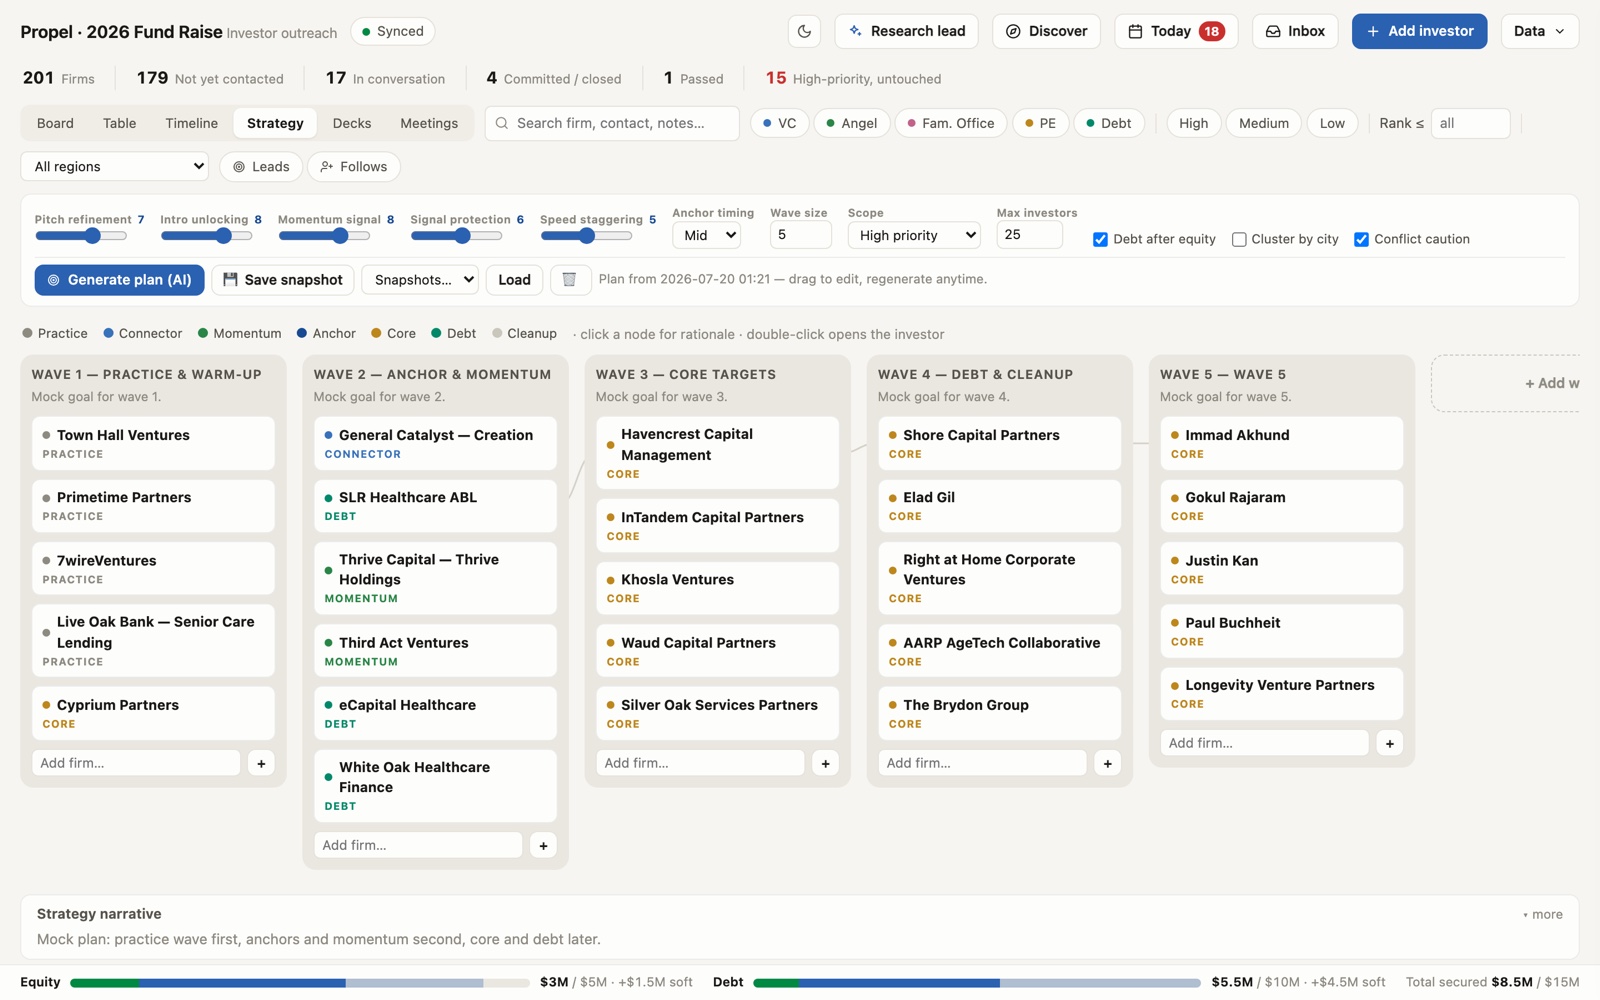Click plus next to Wave 1 Add firm
Viewport: 1600px width, 1000px height.
point(261,763)
